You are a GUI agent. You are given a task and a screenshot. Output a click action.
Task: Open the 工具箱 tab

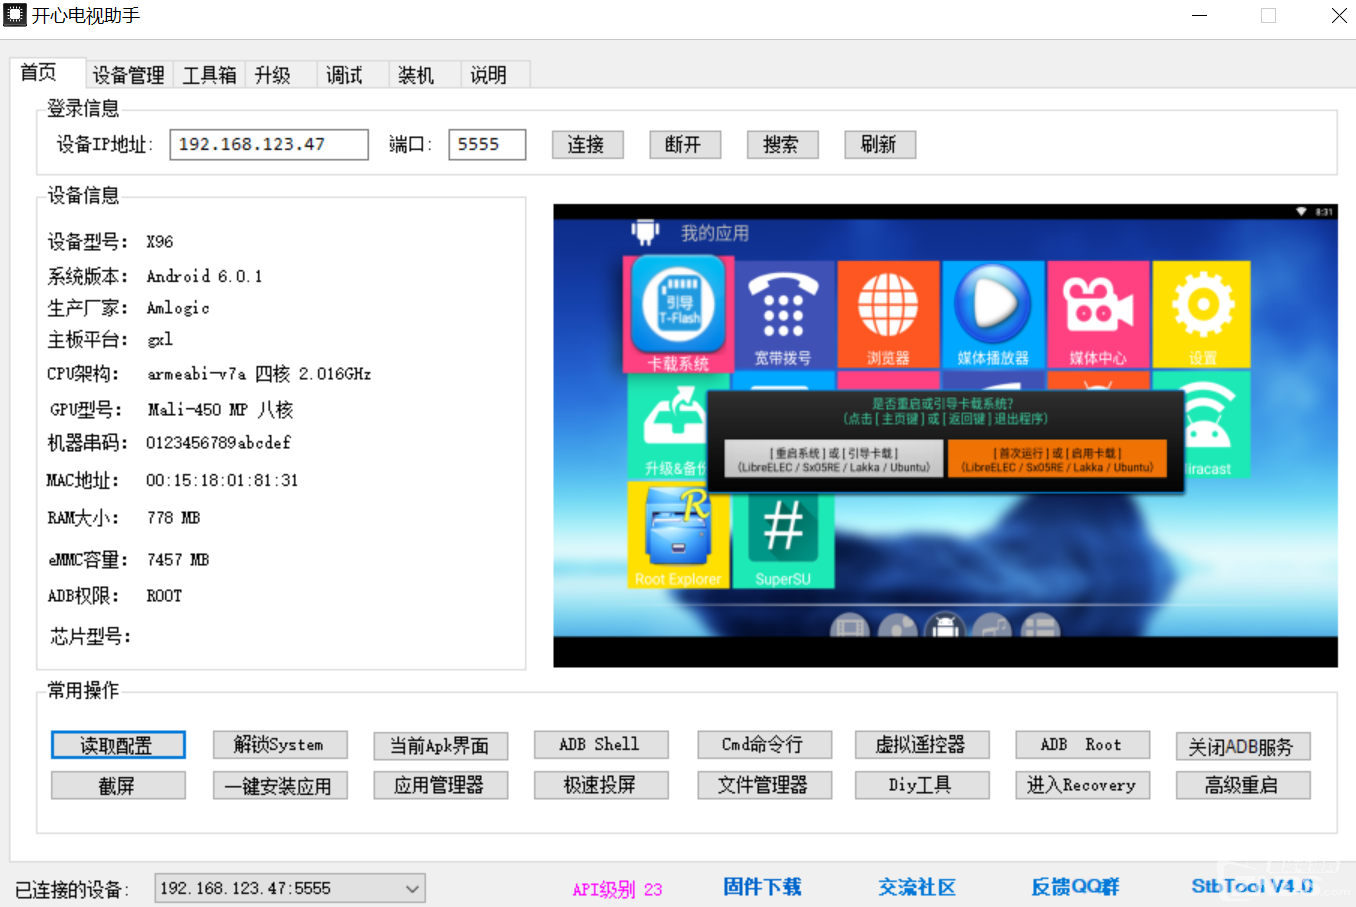click(x=209, y=75)
